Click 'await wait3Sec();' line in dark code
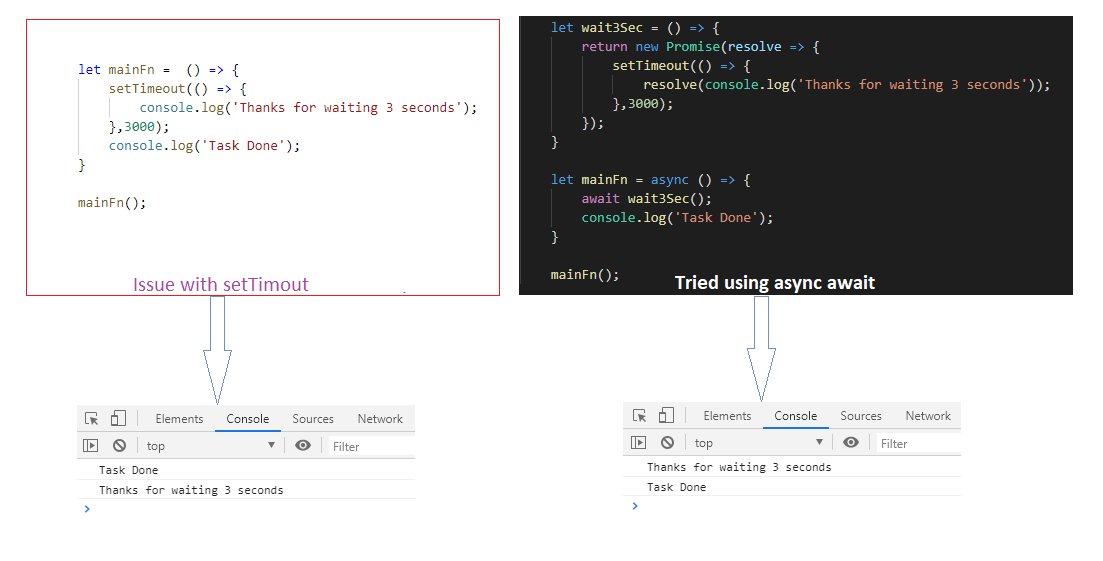 pyautogui.click(x=646, y=199)
